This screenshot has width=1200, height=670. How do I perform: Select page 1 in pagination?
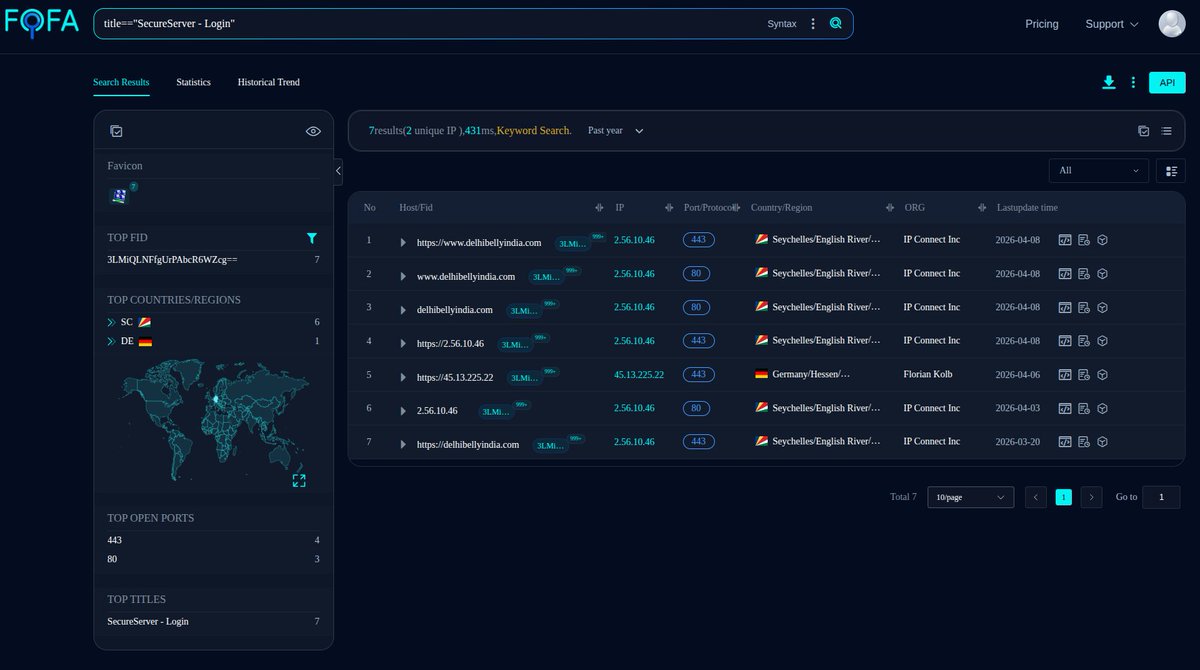tap(1064, 497)
